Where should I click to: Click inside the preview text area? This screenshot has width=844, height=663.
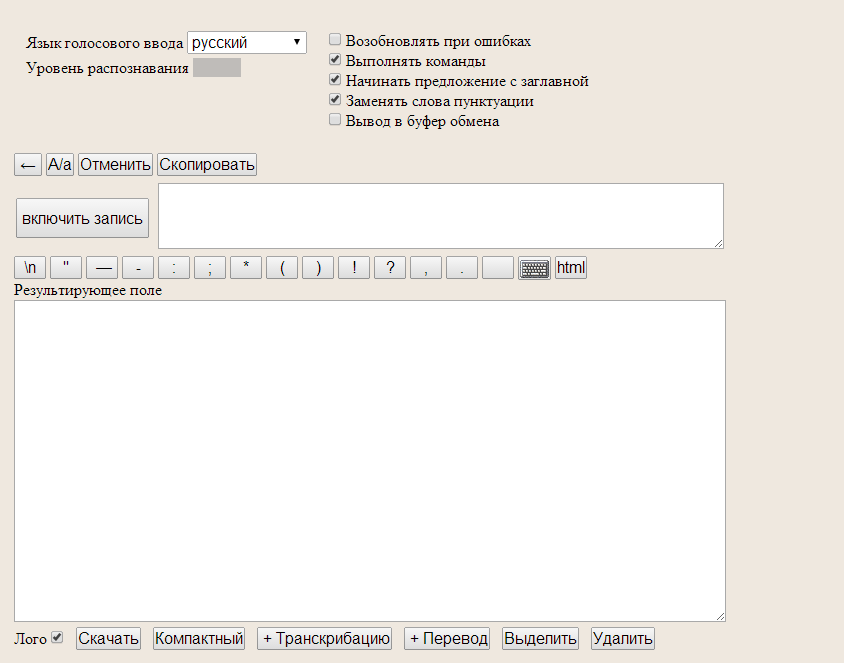tap(441, 216)
